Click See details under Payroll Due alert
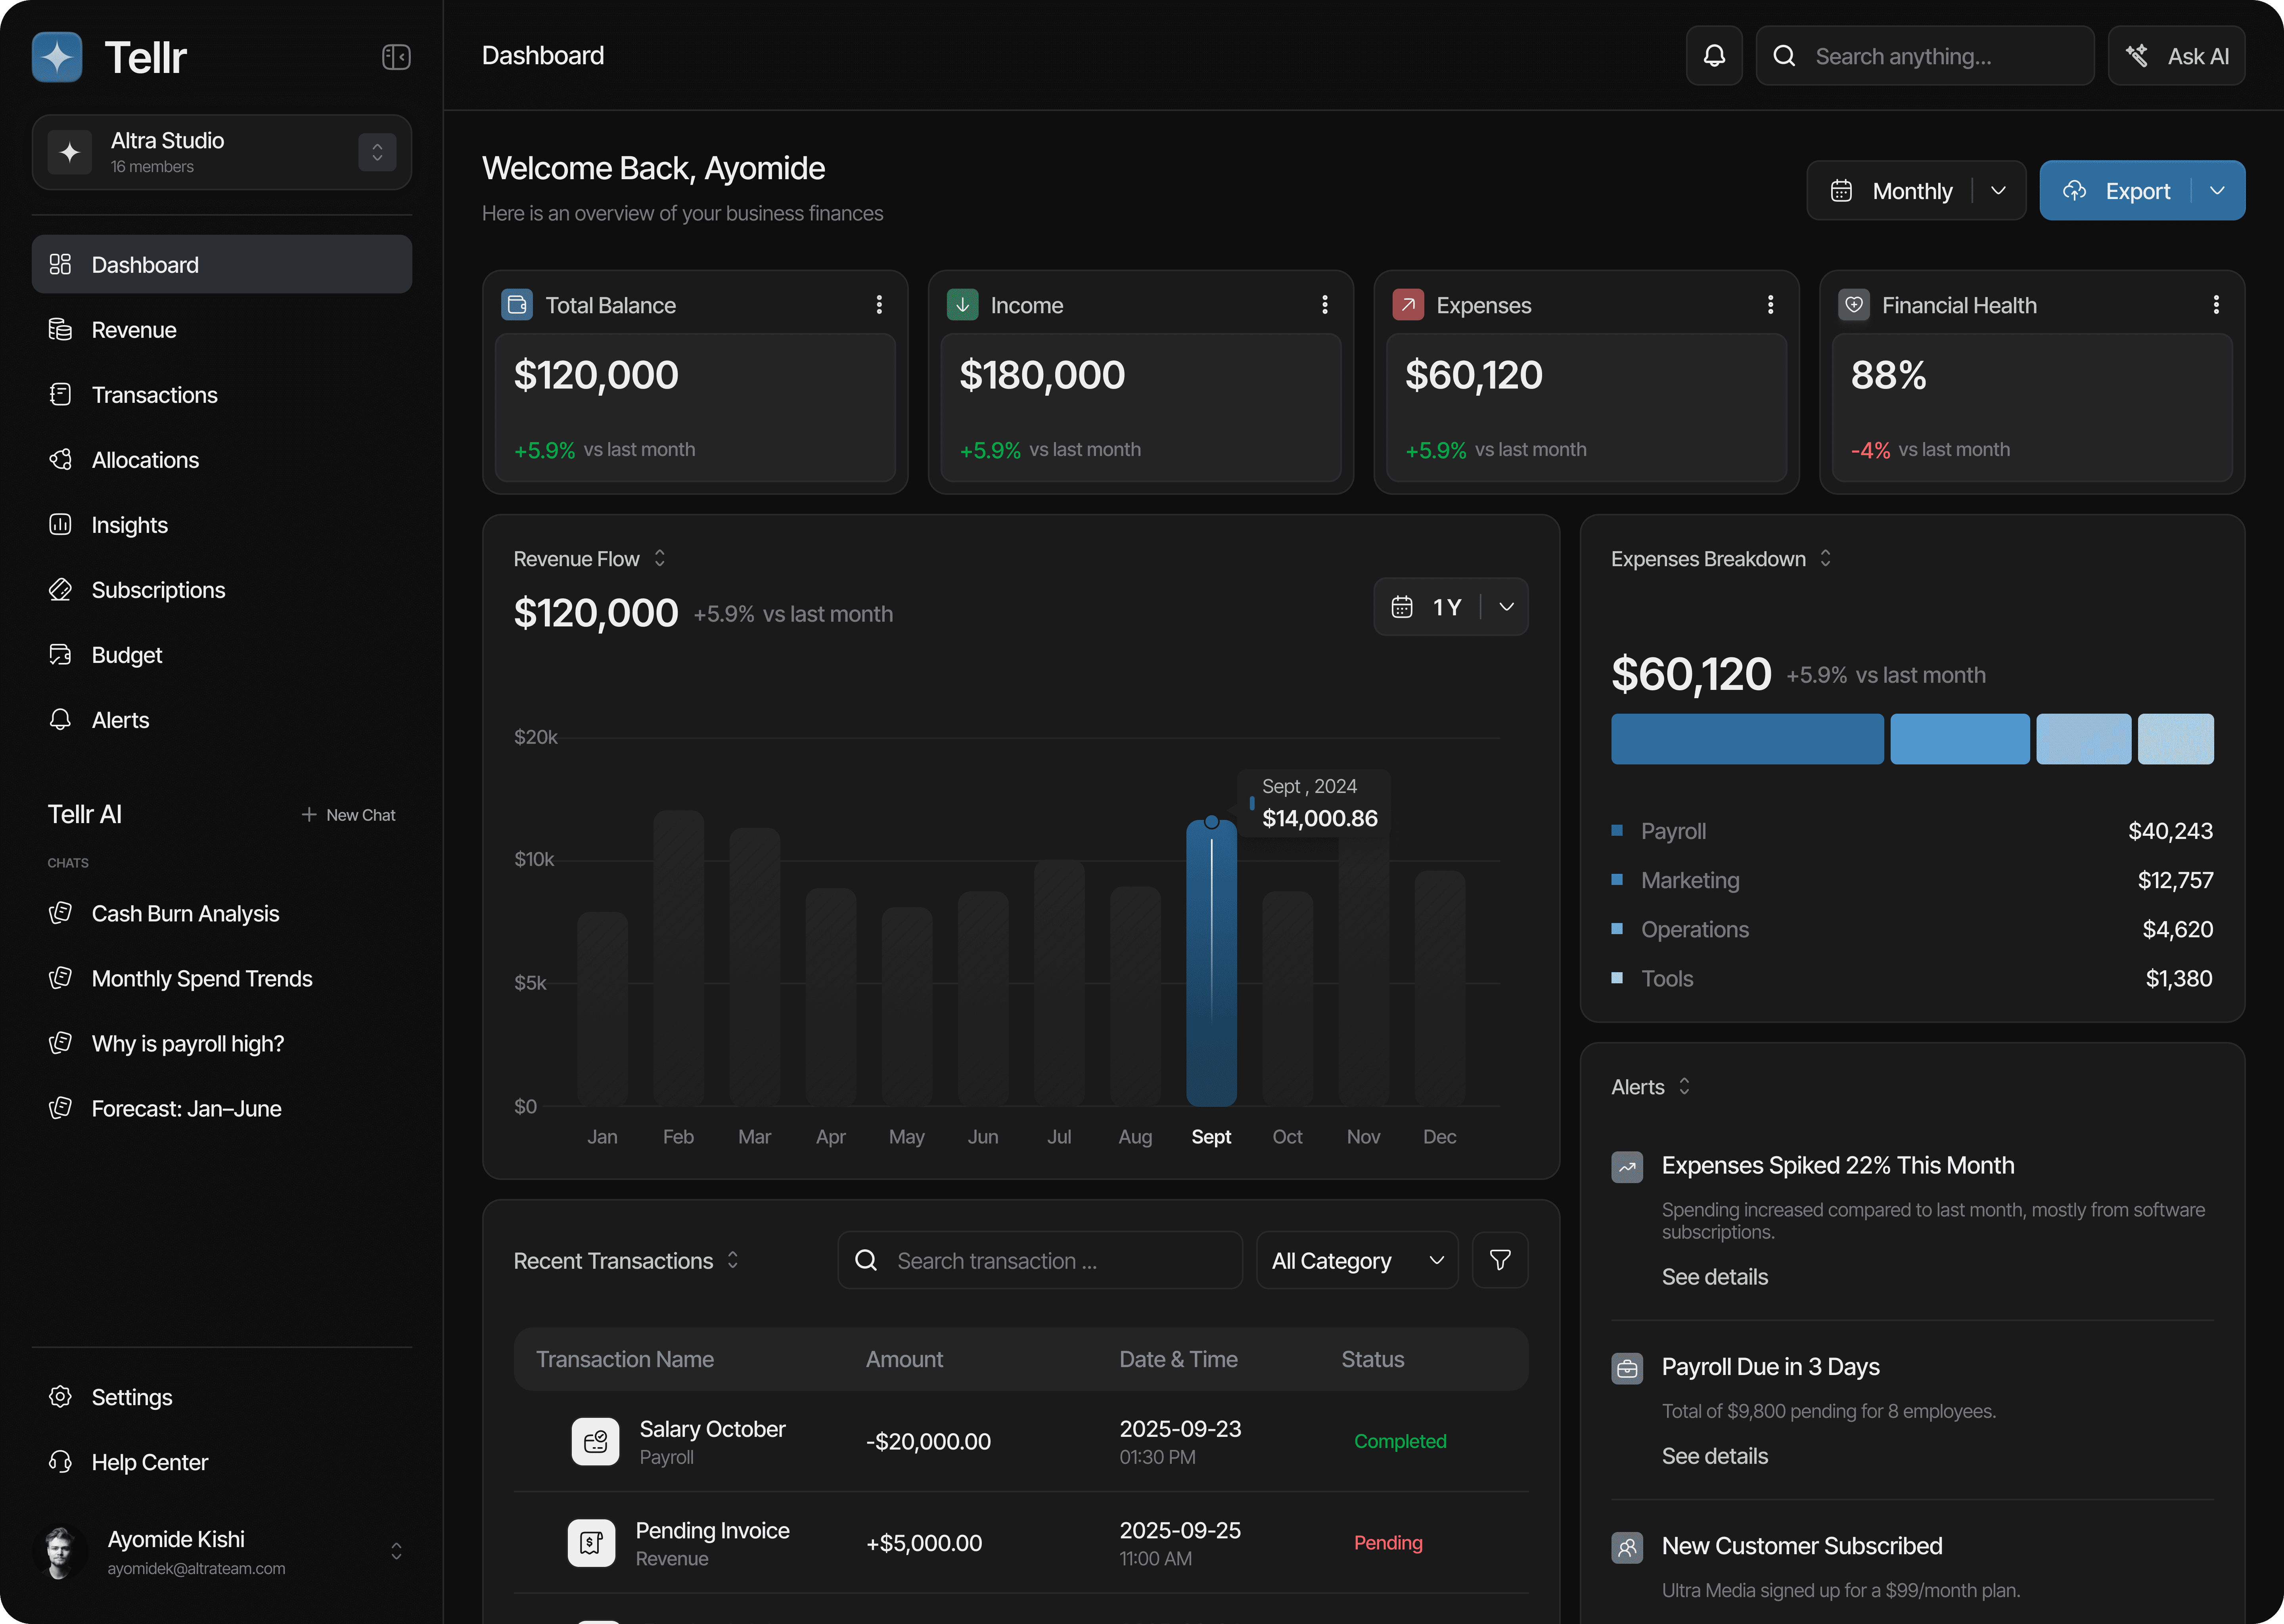The height and width of the screenshot is (1624, 2284). pyautogui.click(x=1714, y=1456)
